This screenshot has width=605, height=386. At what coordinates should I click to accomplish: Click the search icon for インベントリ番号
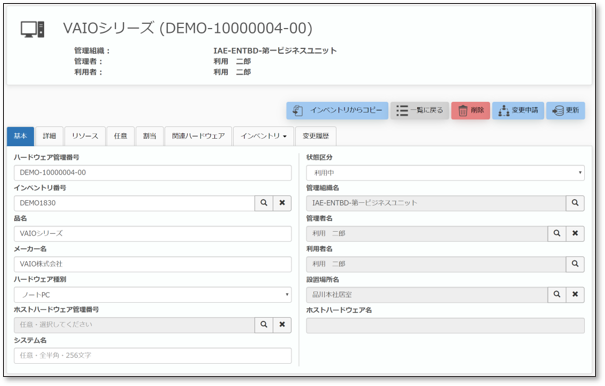pos(264,203)
